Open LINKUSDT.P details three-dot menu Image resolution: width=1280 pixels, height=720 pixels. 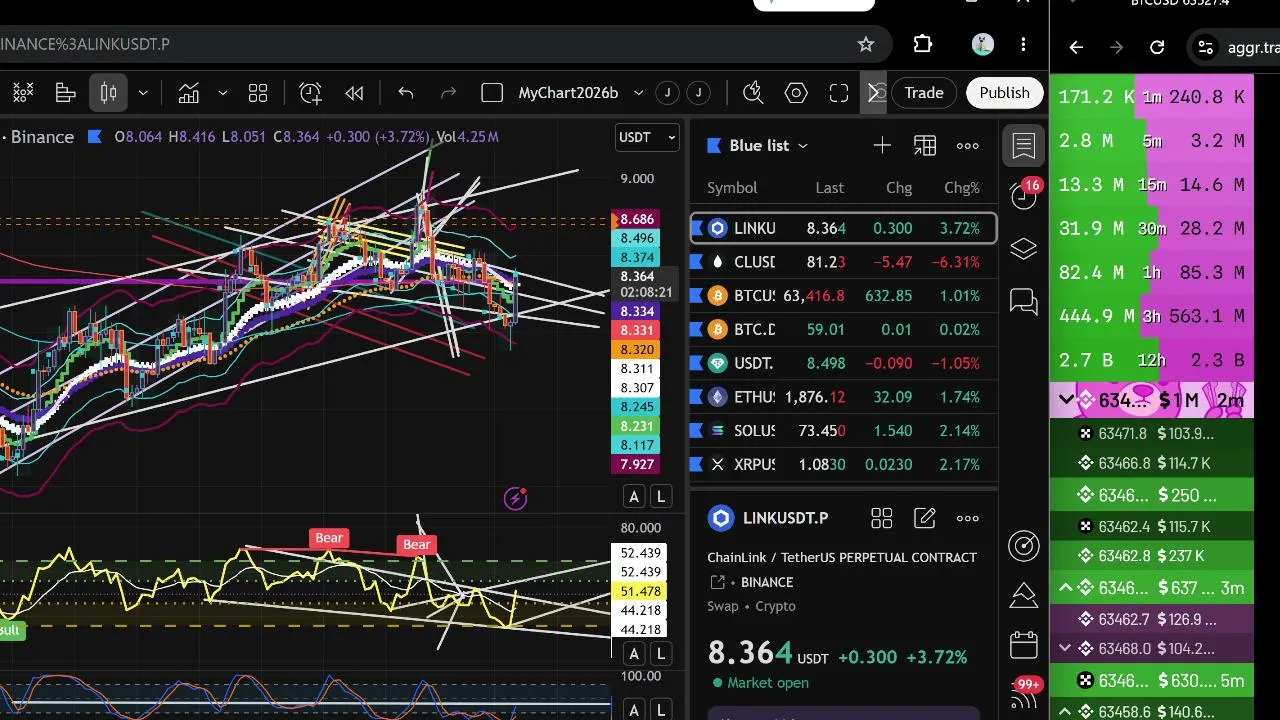968,518
